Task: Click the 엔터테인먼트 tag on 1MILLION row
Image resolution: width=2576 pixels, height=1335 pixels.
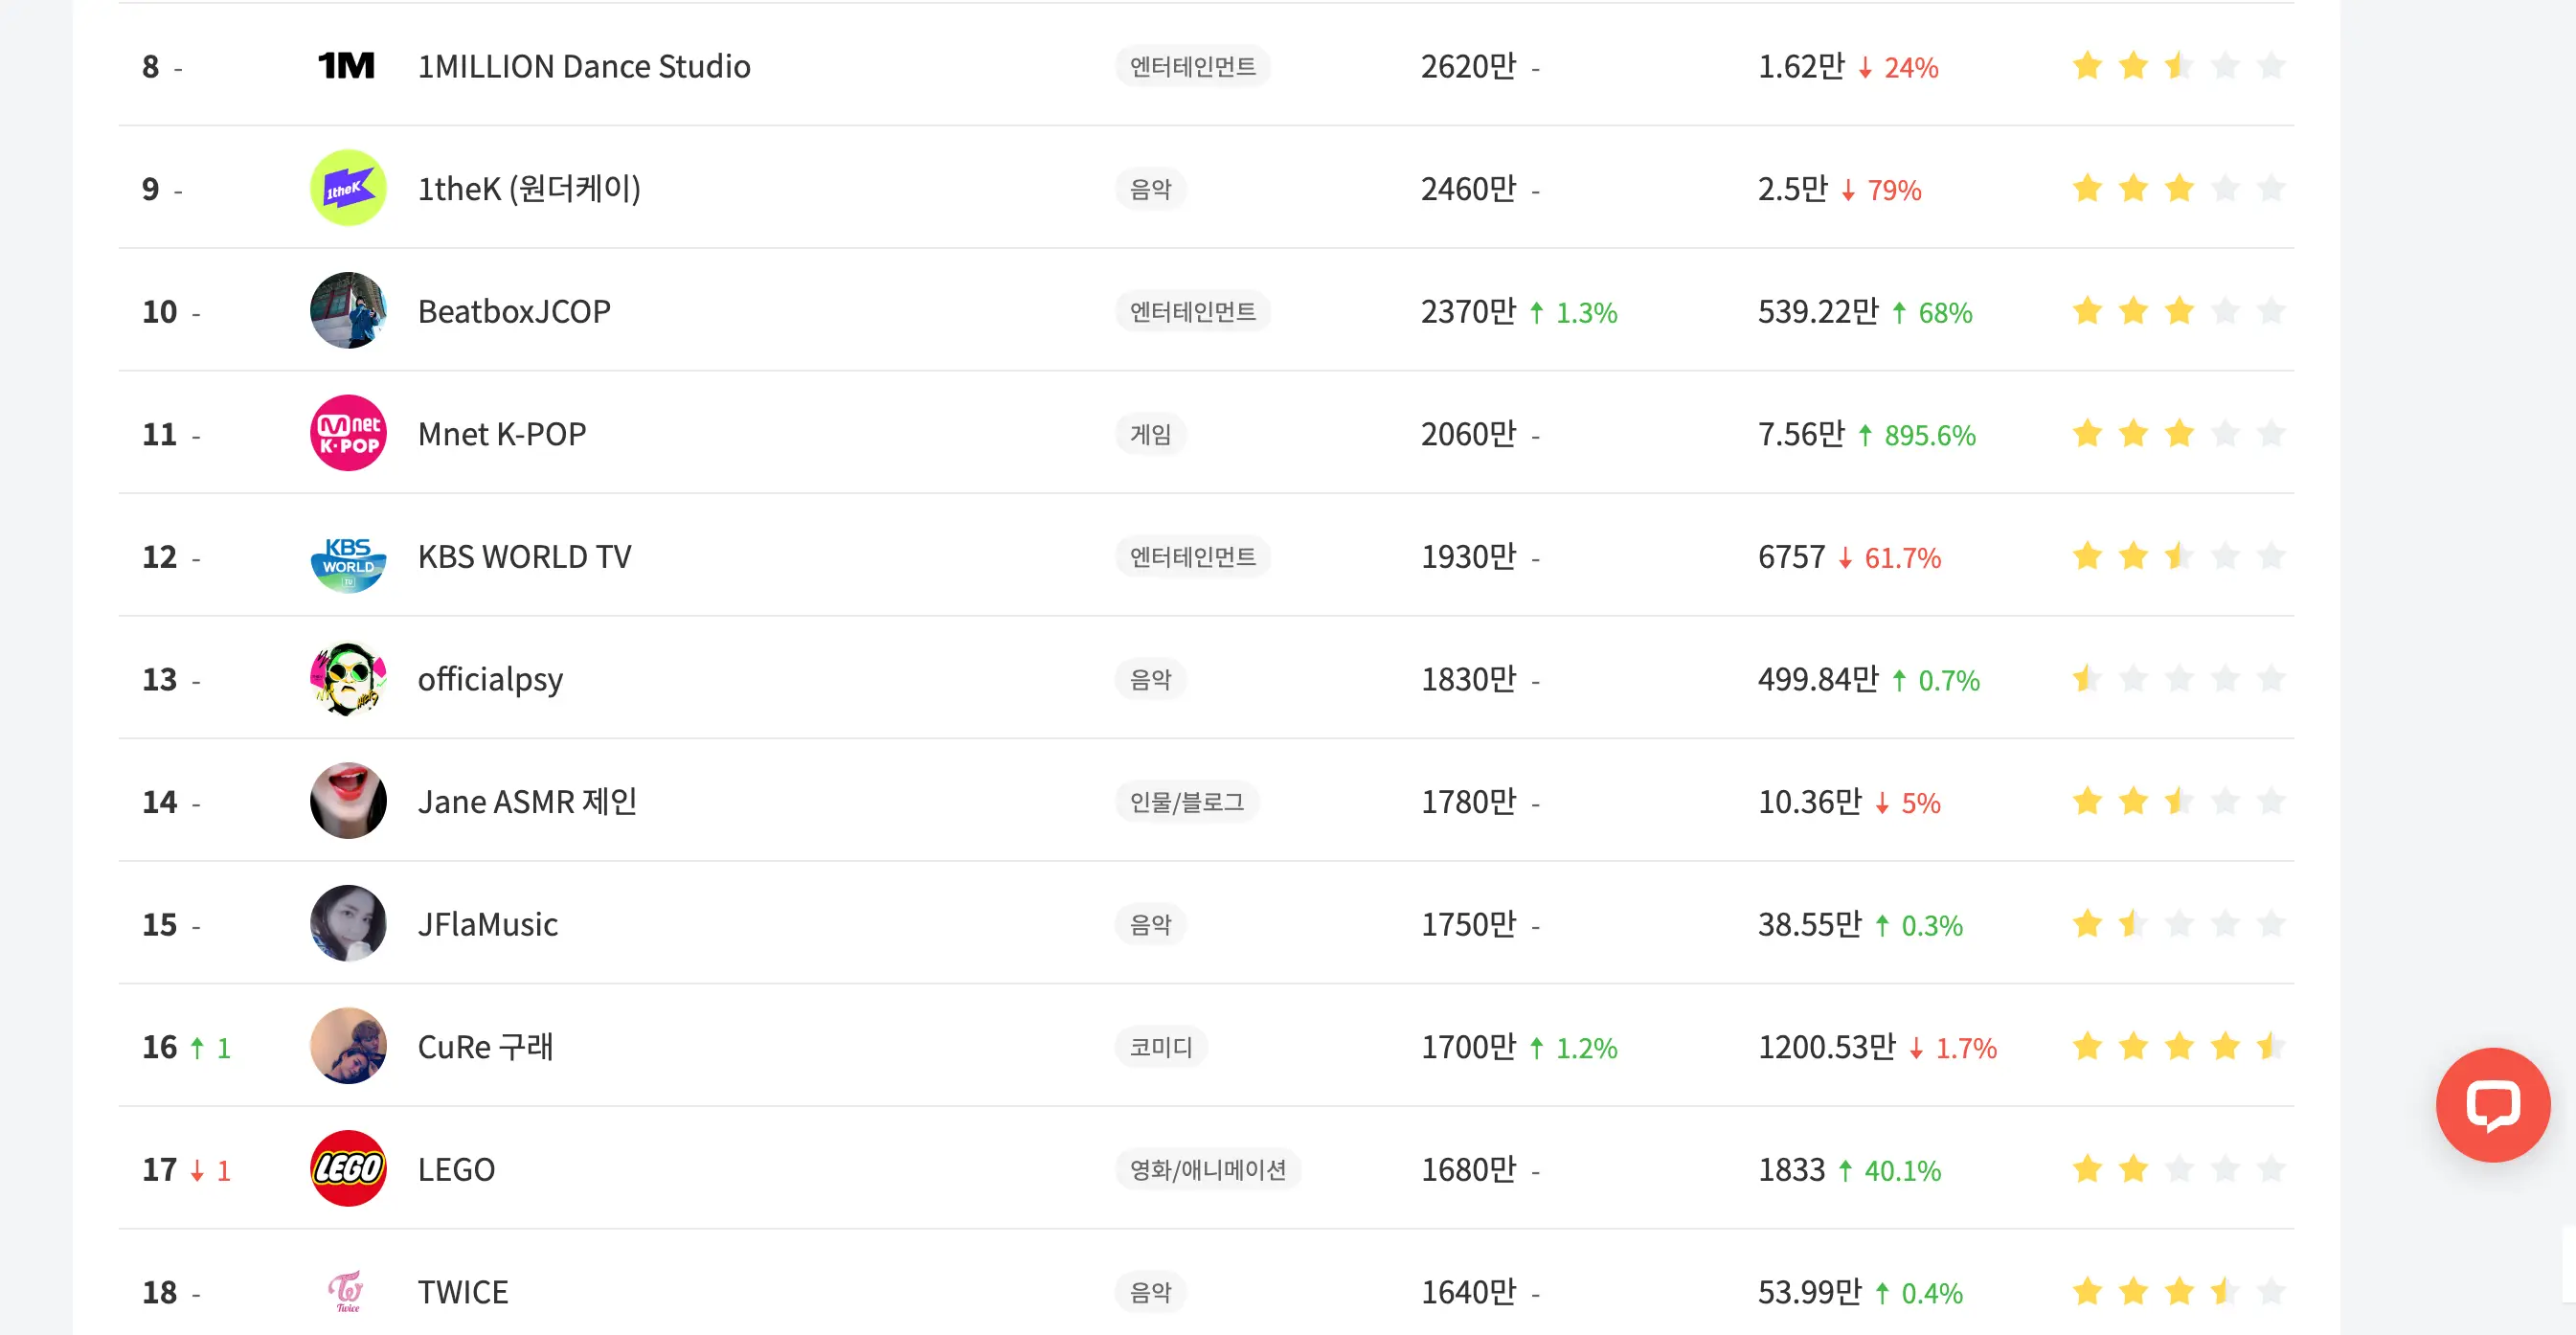Action: click(1193, 66)
